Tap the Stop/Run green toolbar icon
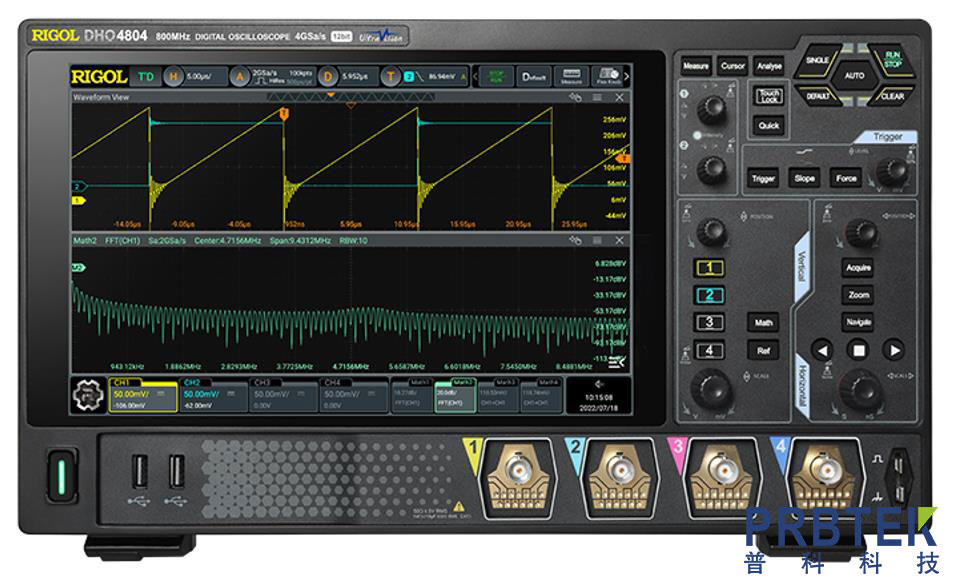 [x=496, y=77]
